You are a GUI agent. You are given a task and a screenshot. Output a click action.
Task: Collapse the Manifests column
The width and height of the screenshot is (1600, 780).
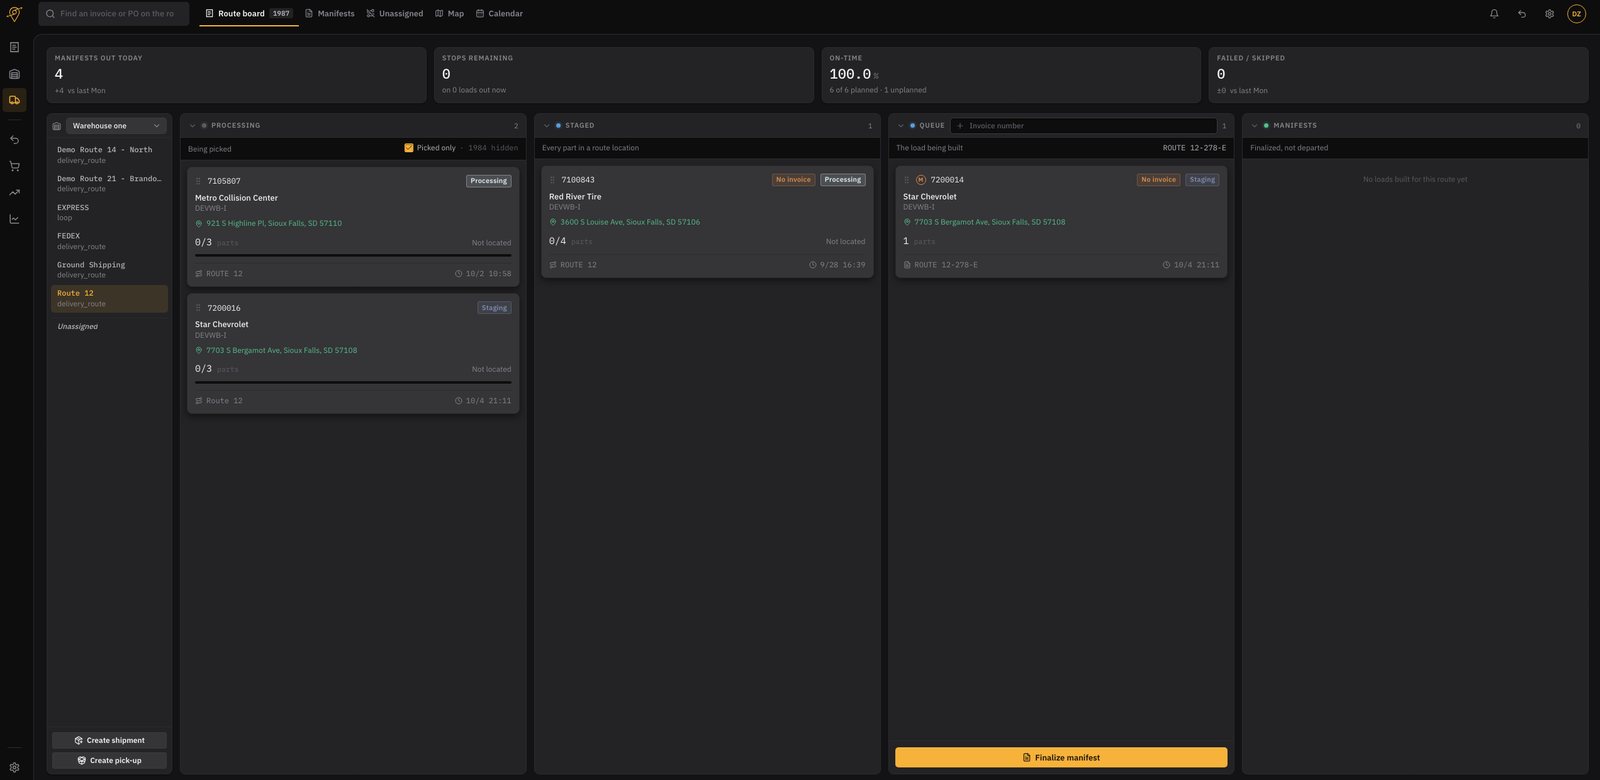pyautogui.click(x=1254, y=126)
